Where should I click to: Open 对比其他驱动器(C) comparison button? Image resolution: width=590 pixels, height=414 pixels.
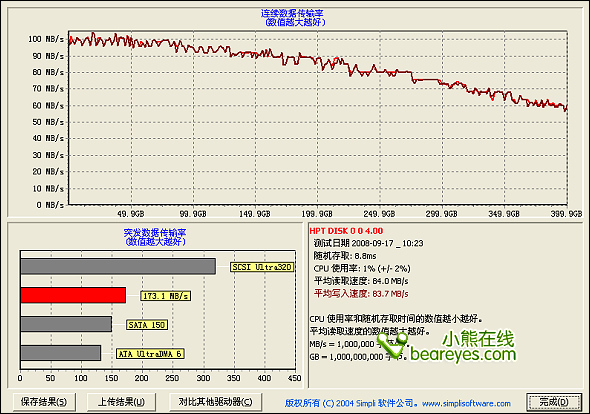point(216,402)
